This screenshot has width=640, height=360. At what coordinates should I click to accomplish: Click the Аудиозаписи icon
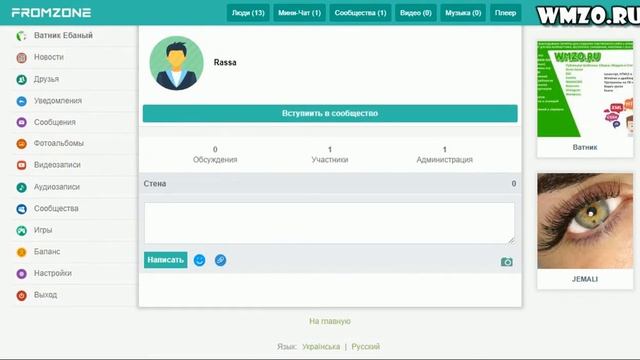[21, 187]
